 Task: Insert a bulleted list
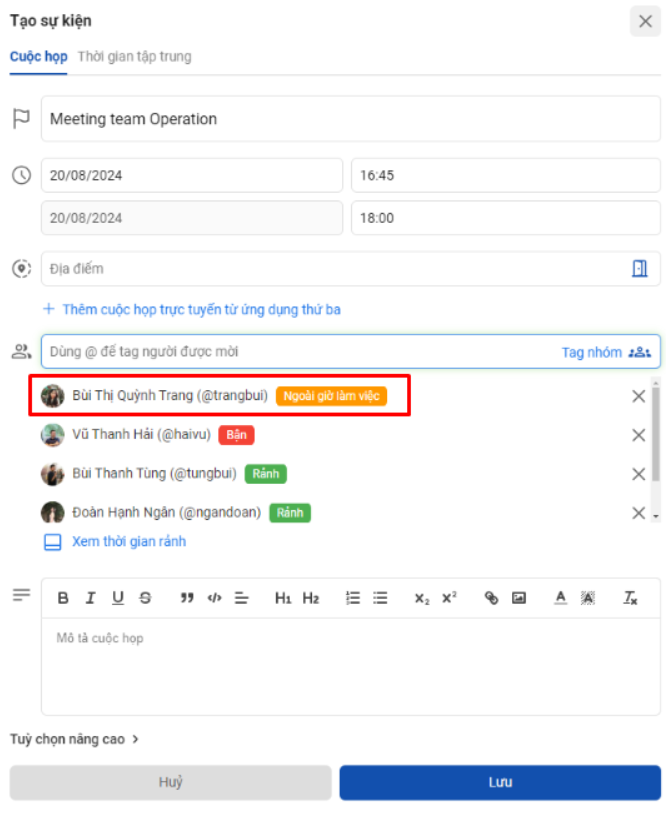point(380,598)
